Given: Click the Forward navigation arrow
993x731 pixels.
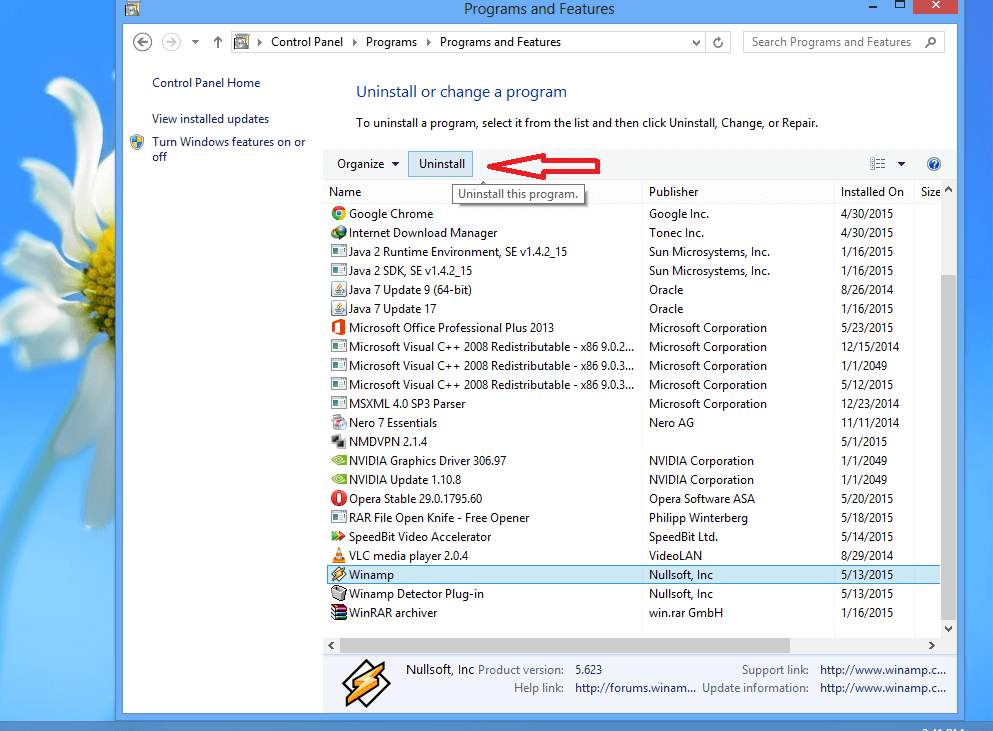Looking at the screenshot, I should click(x=171, y=42).
